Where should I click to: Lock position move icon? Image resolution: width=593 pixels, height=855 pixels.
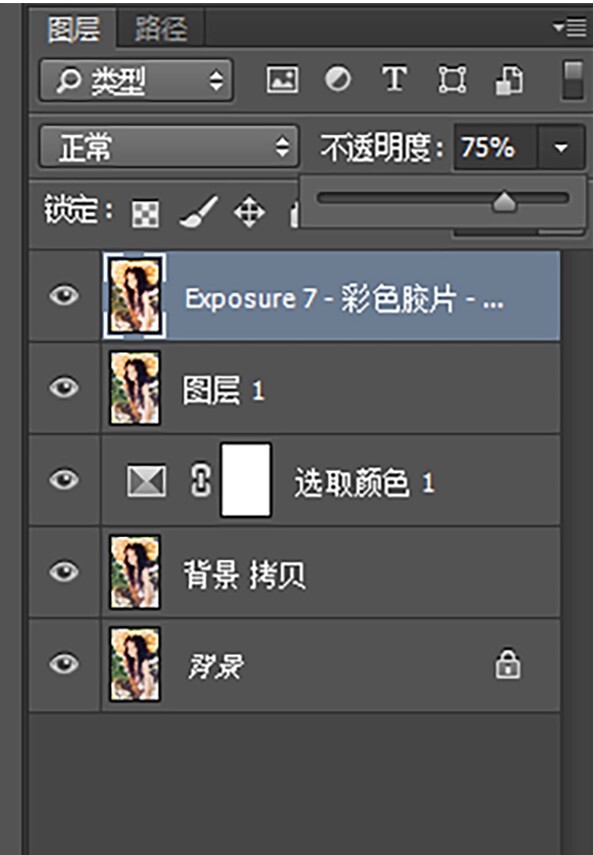coord(249,212)
